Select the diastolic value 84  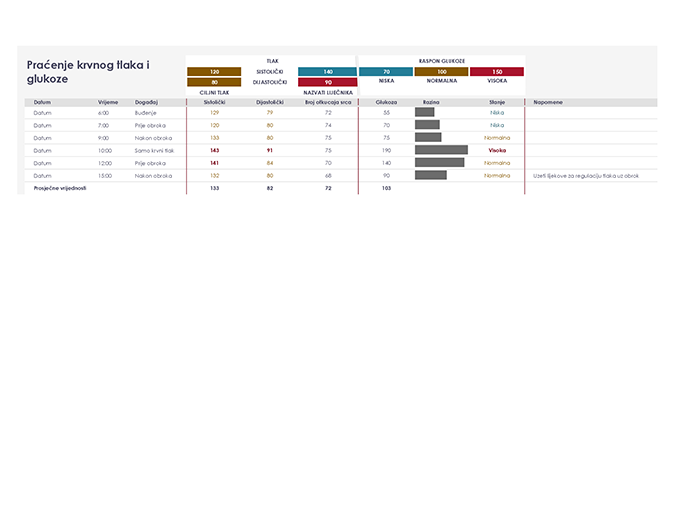point(270,163)
